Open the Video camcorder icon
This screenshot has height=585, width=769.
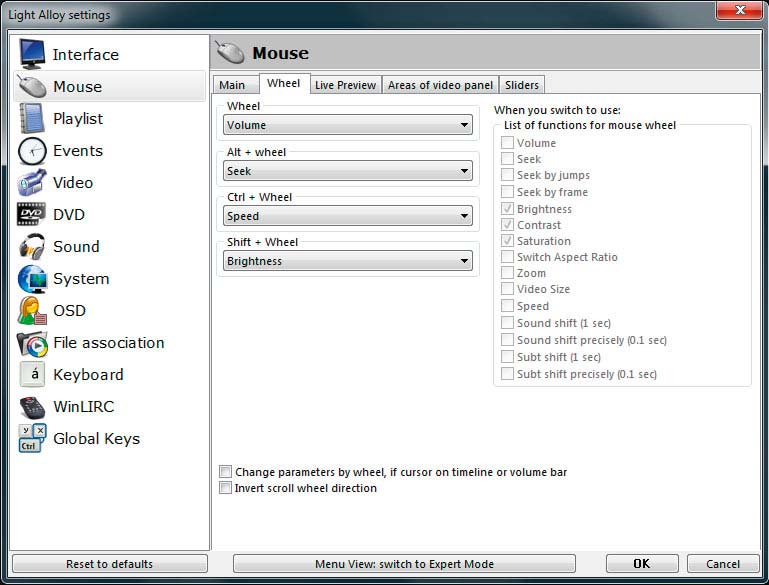click(x=32, y=182)
